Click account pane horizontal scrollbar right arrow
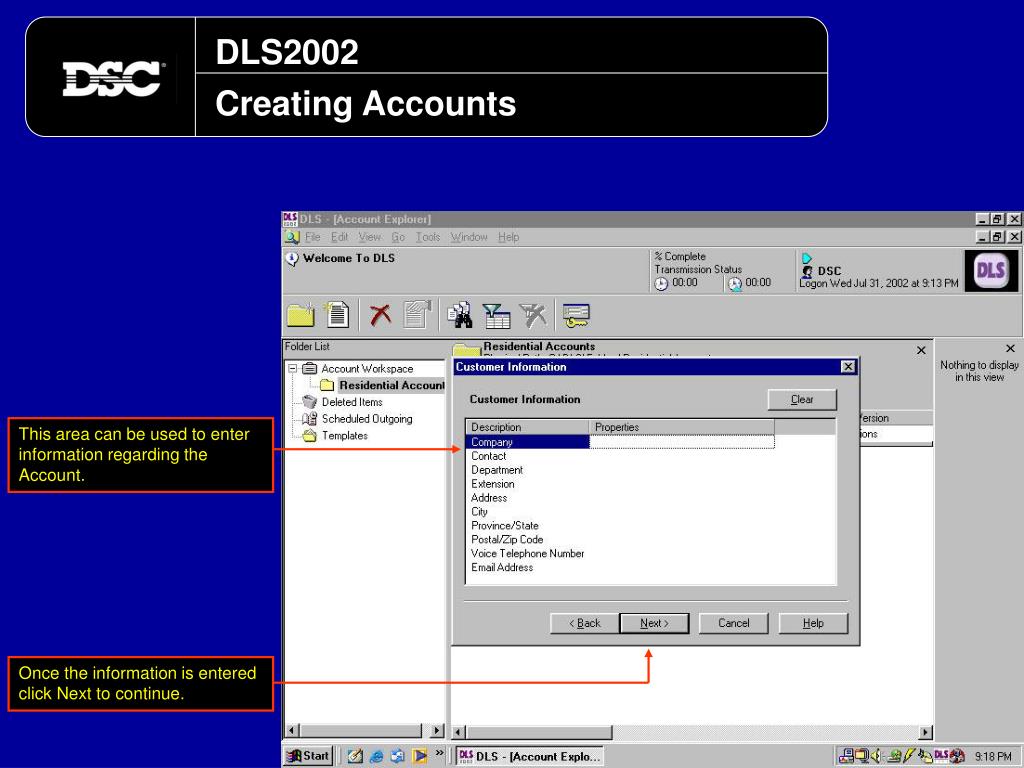Image resolution: width=1024 pixels, height=768 pixels. click(x=925, y=732)
